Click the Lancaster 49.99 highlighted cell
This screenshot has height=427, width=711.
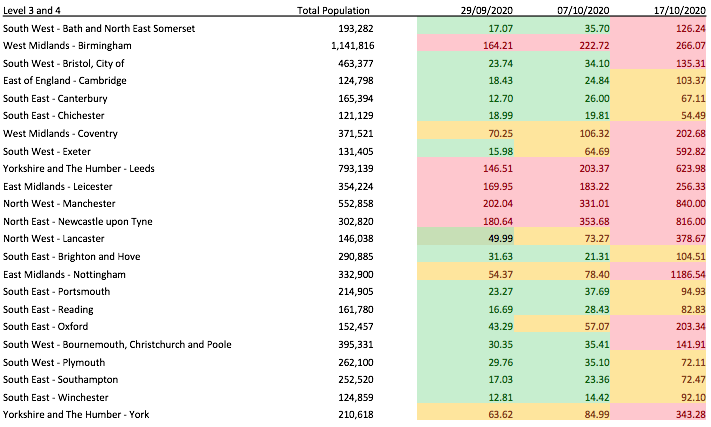point(465,238)
